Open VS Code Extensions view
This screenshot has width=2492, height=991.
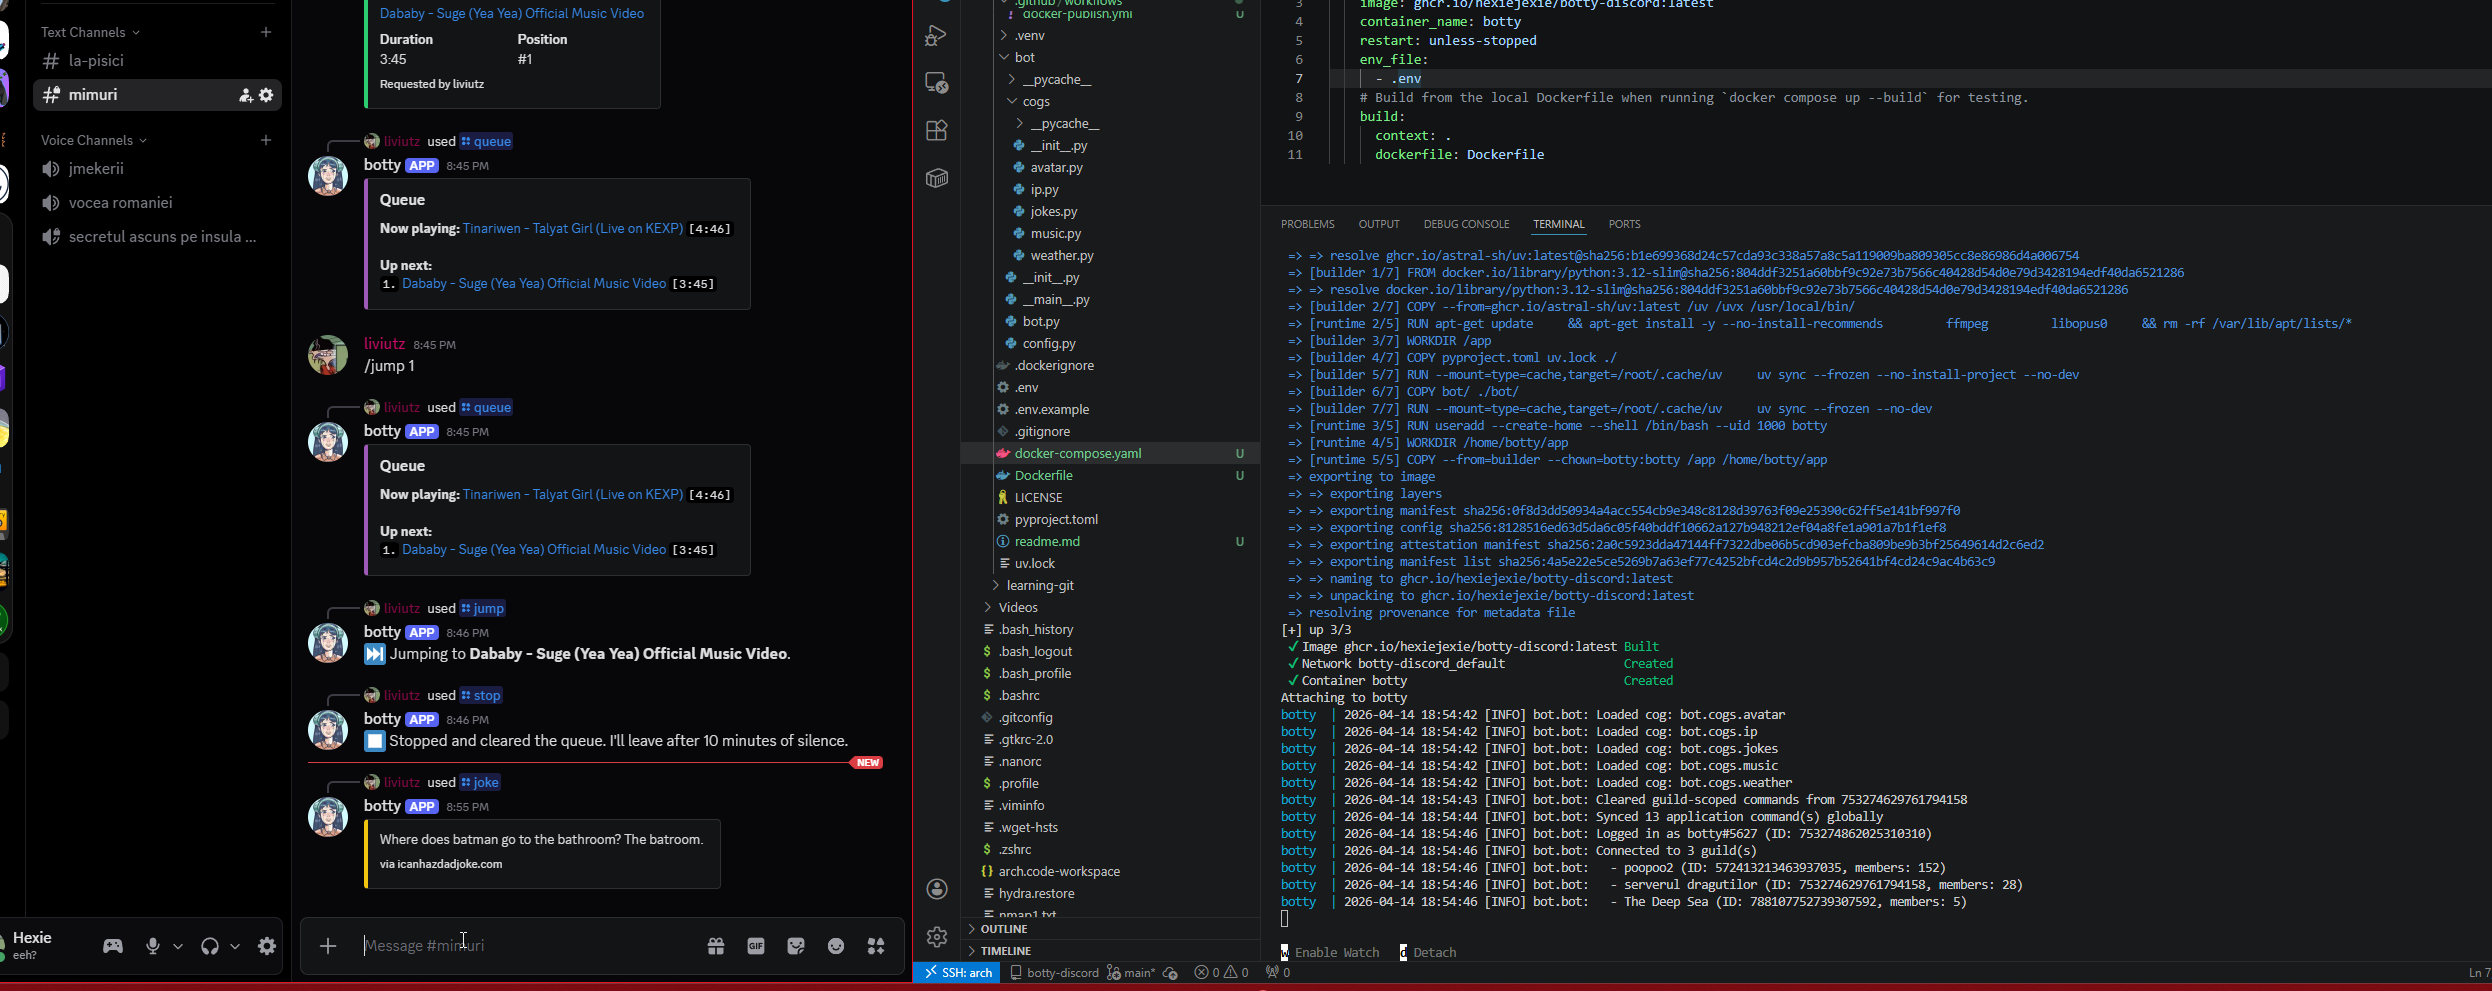click(937, 131)
